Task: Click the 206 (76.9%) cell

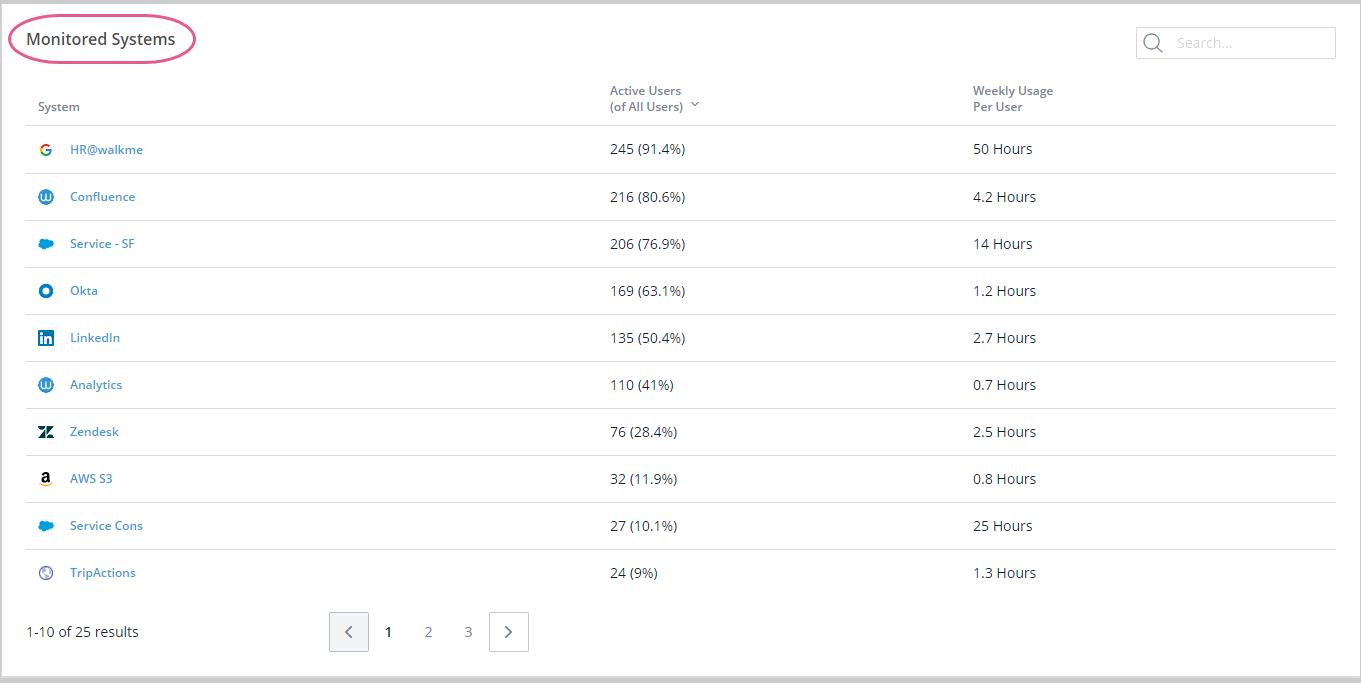Action: pos(647,244)
